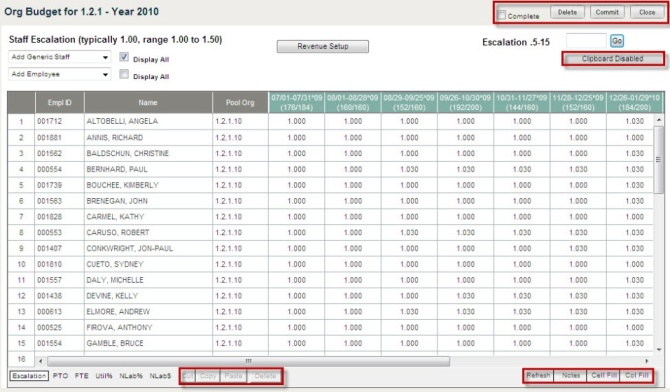Click the Delete button beside Commit
The height and width of the screenshot is (392, 670).
[x=567, y=12]
